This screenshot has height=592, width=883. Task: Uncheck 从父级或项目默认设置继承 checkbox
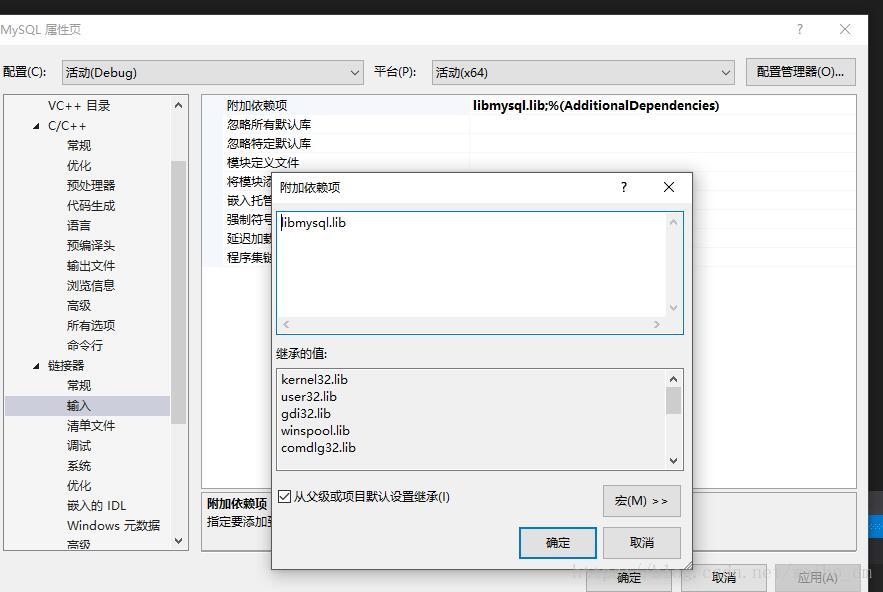point(284,497)
